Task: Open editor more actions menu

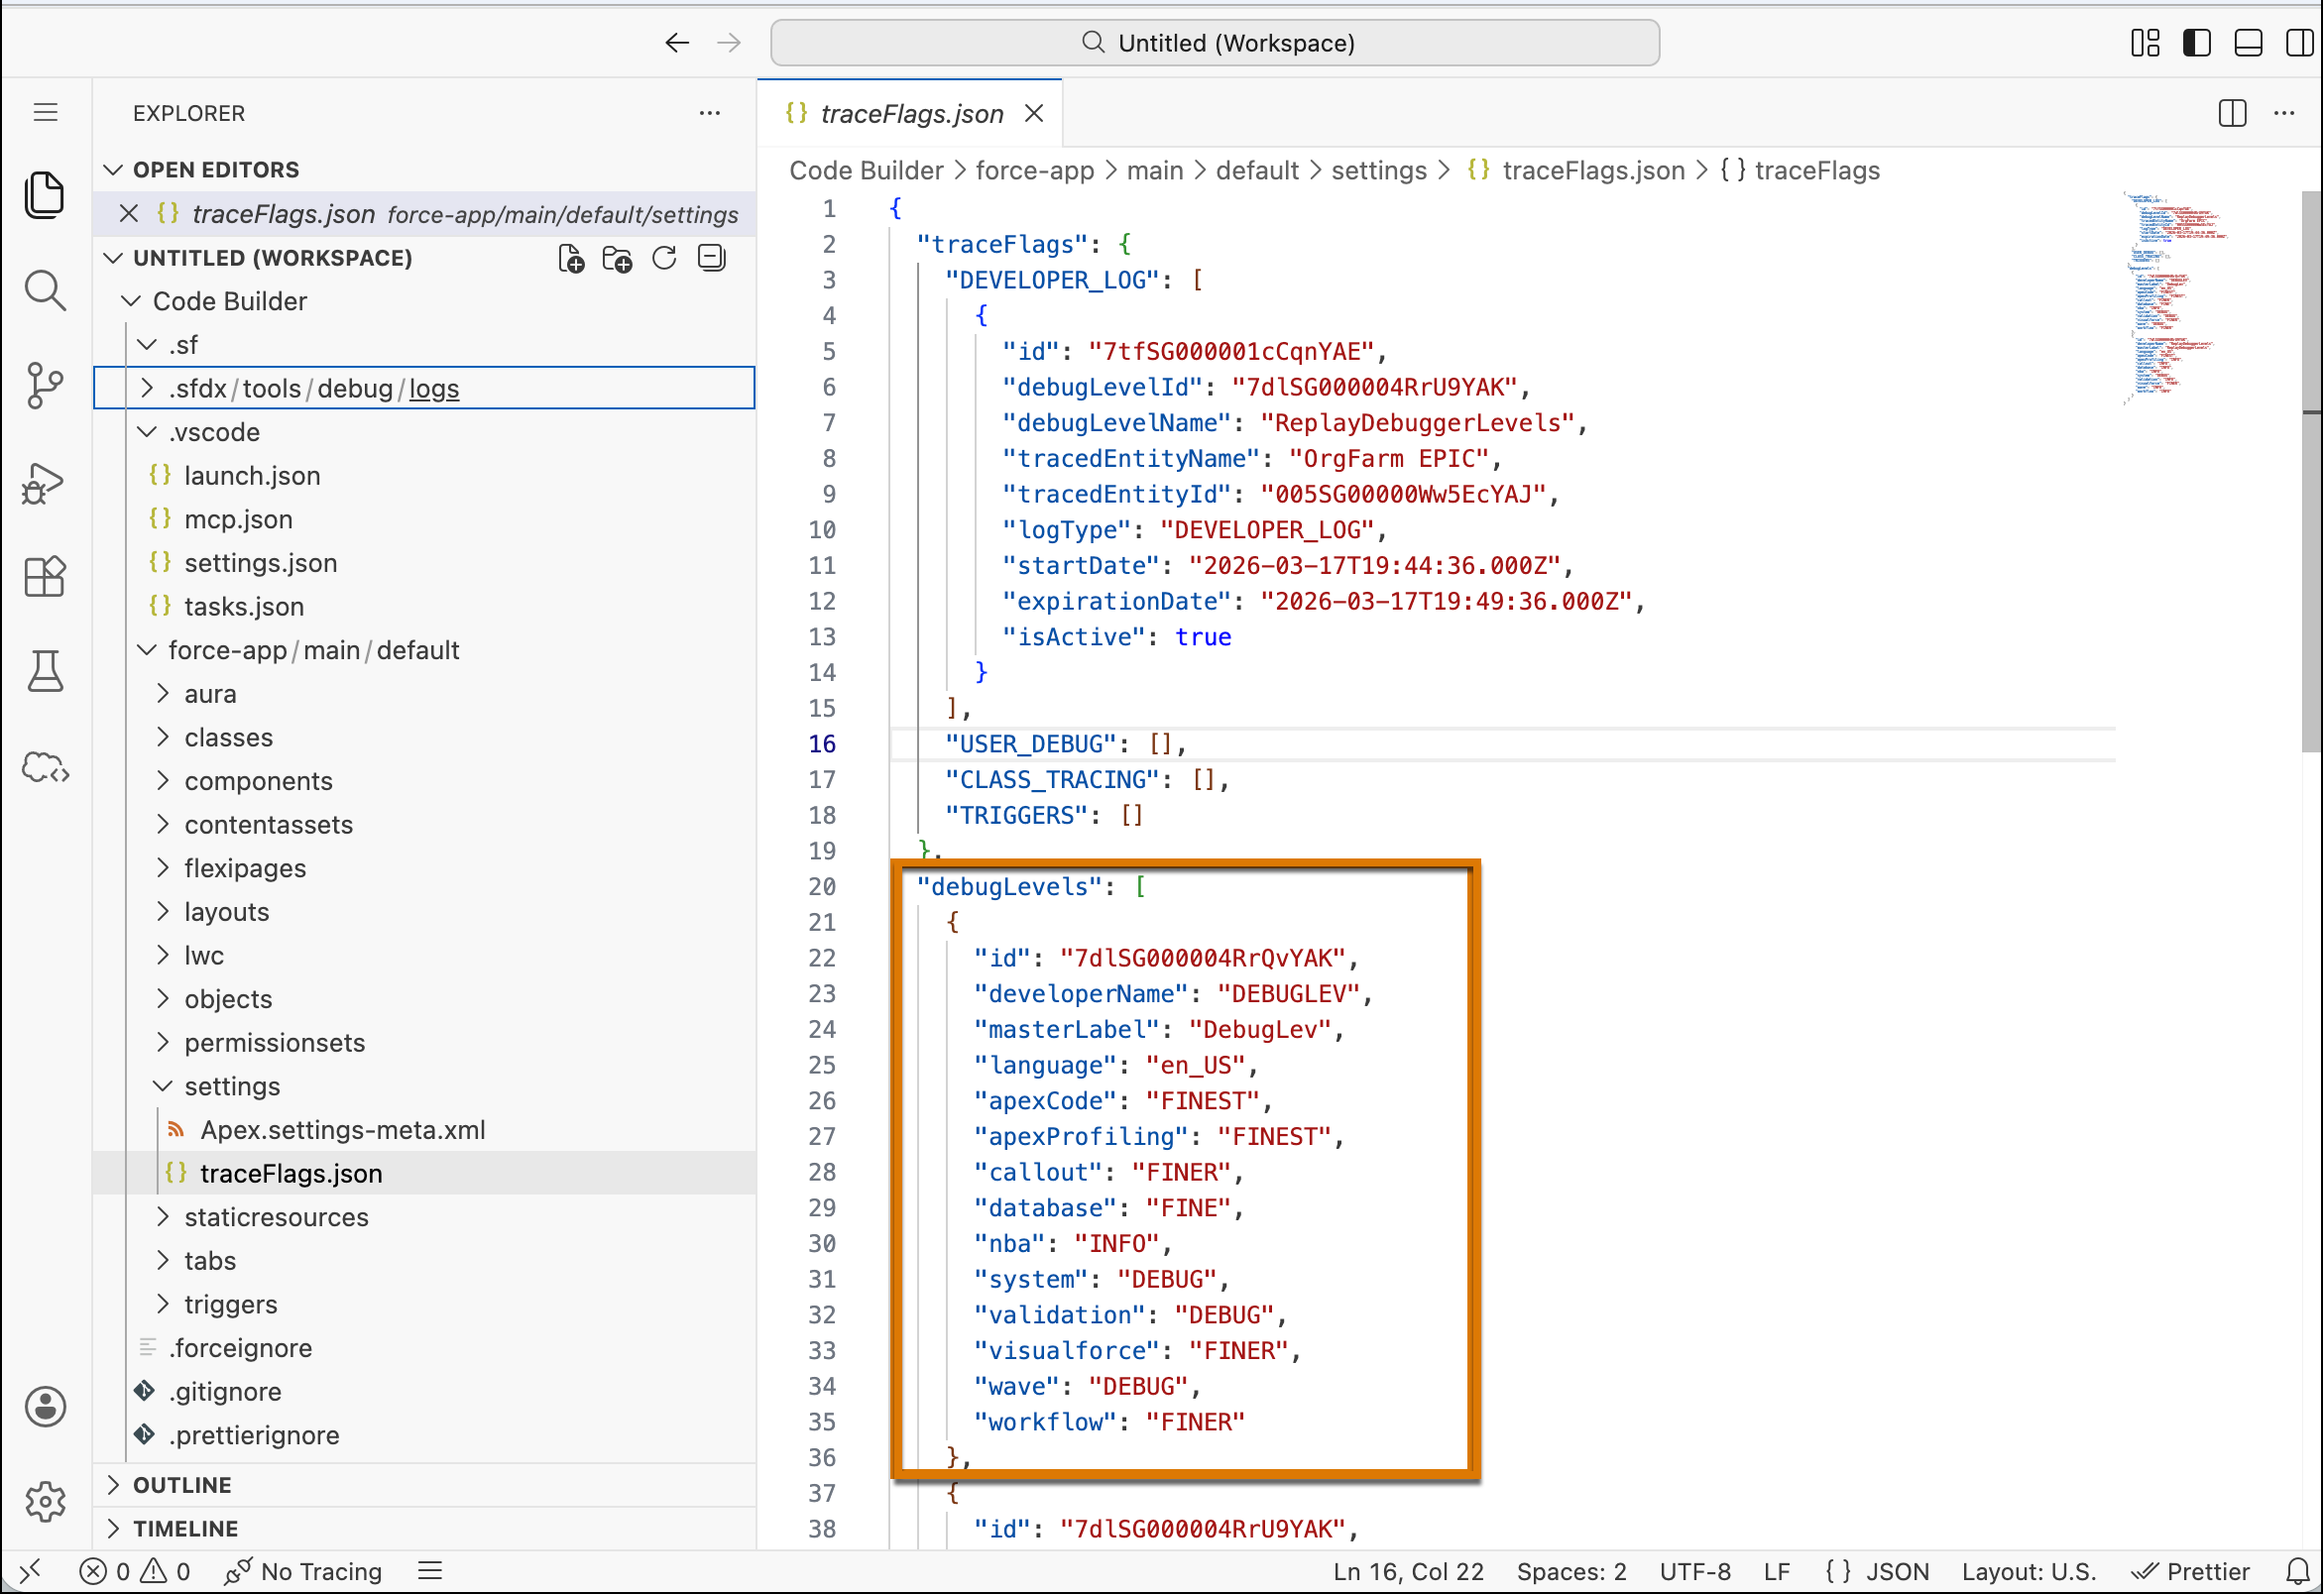Action: pos(2286,113)
